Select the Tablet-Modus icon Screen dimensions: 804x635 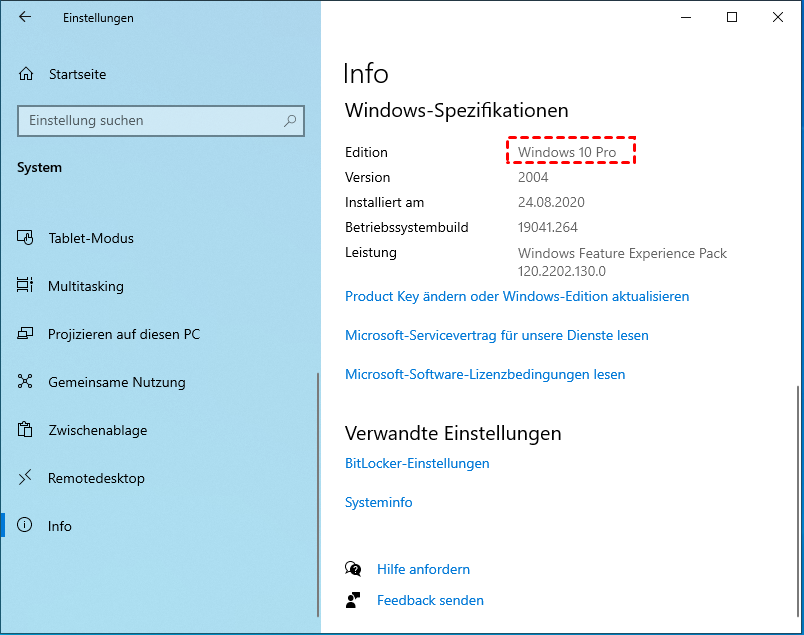pyautogui.click(x=26, y=238)
